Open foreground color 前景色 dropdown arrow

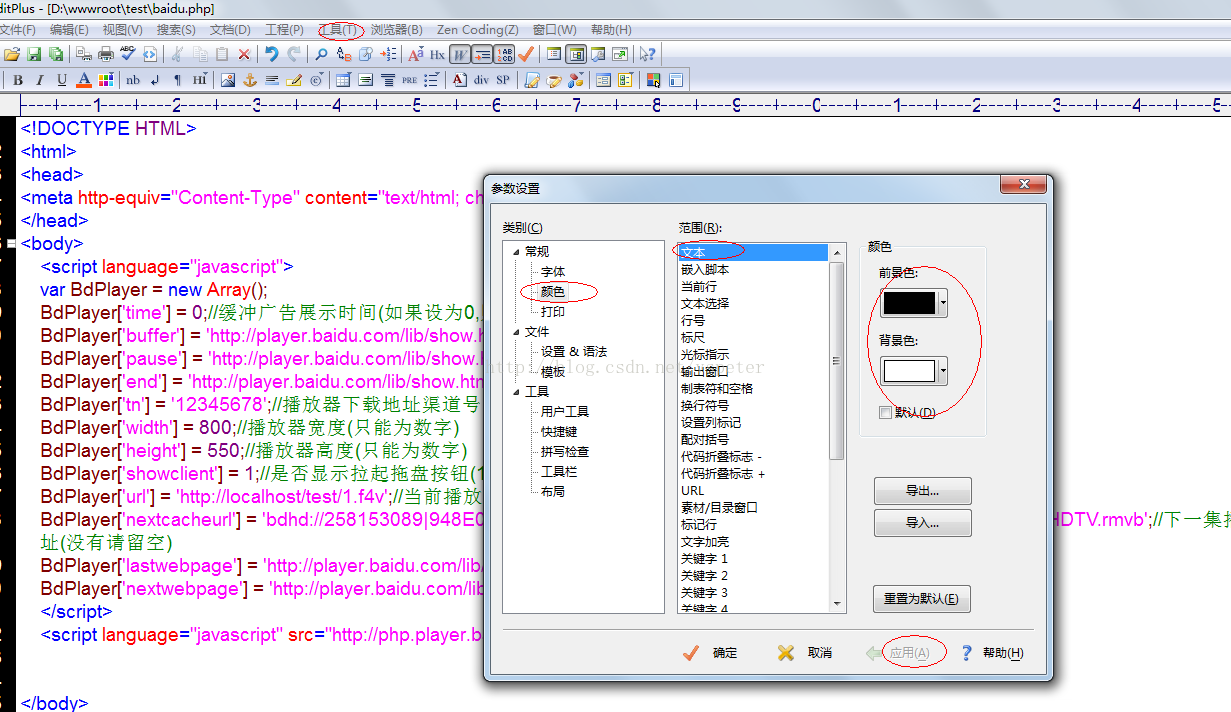(943, 302)
